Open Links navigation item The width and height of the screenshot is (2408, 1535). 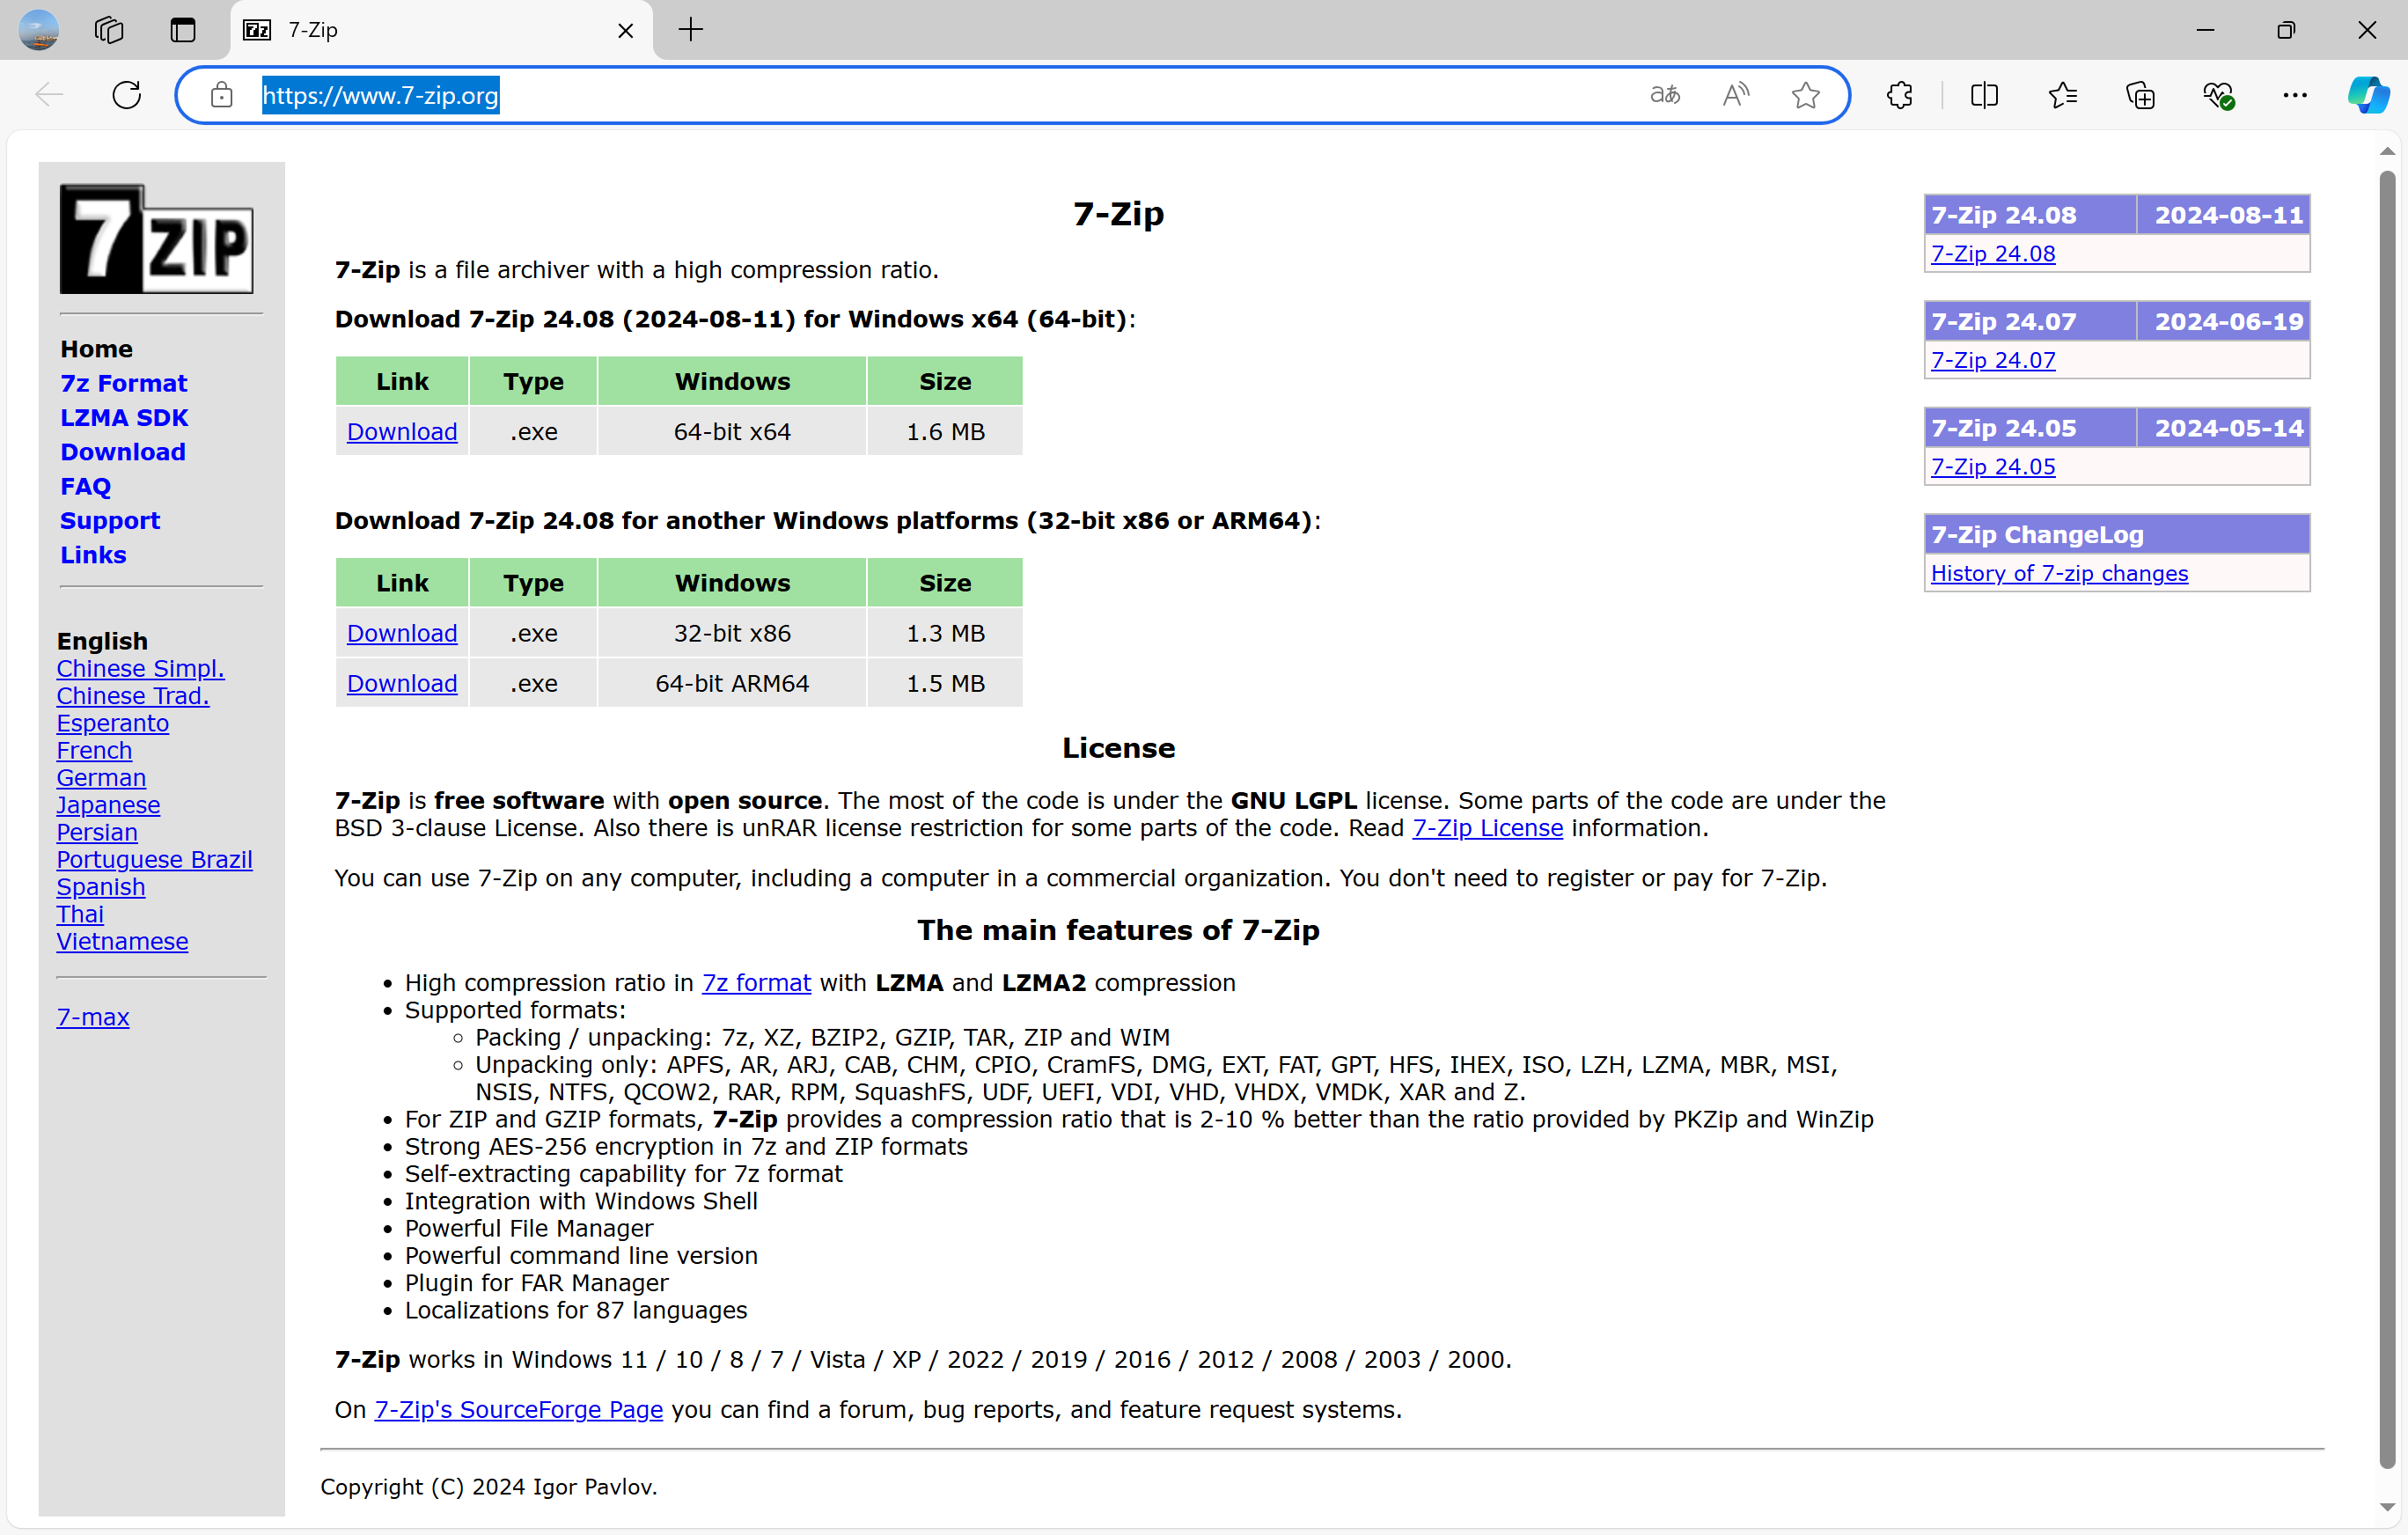click(93, 555)
